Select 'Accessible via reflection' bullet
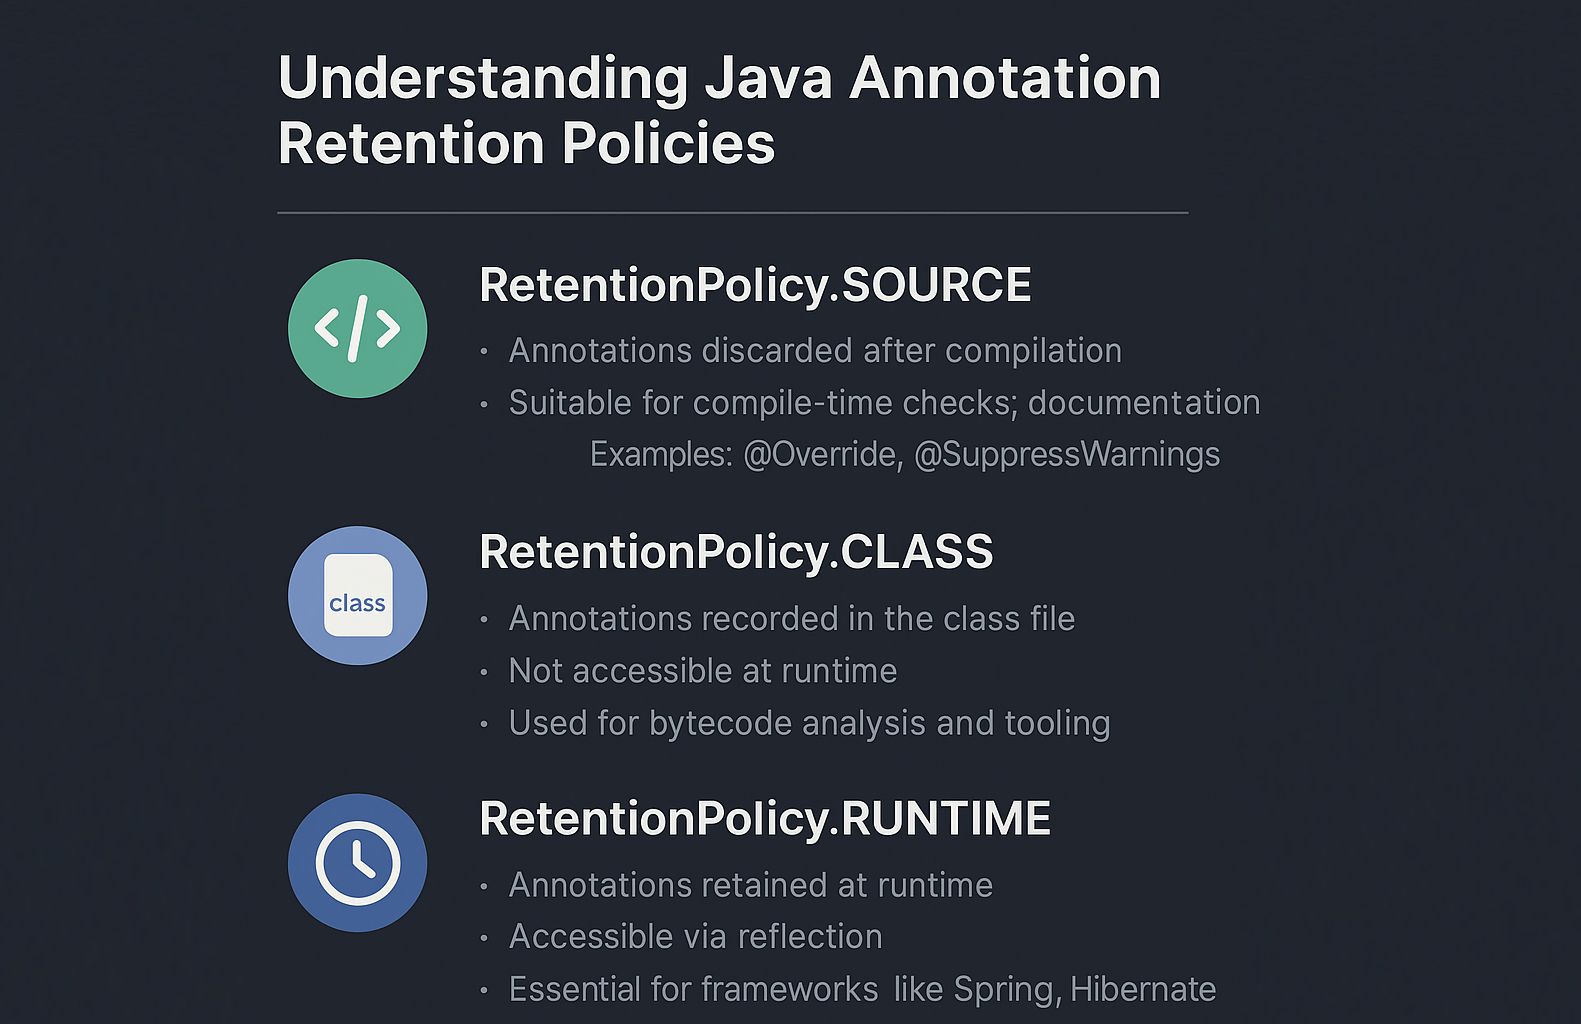This screenshot has height=1024, width=1581. [x=695, y=937]
